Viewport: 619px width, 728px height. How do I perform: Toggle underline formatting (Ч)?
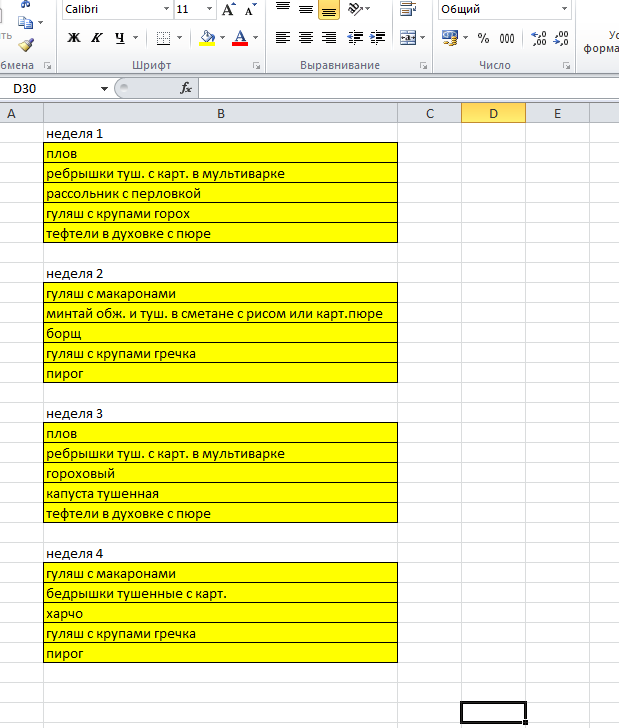point(120,38)
